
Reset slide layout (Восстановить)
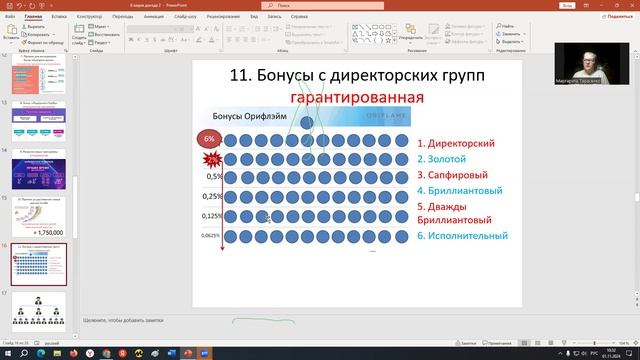coord(104,34)
